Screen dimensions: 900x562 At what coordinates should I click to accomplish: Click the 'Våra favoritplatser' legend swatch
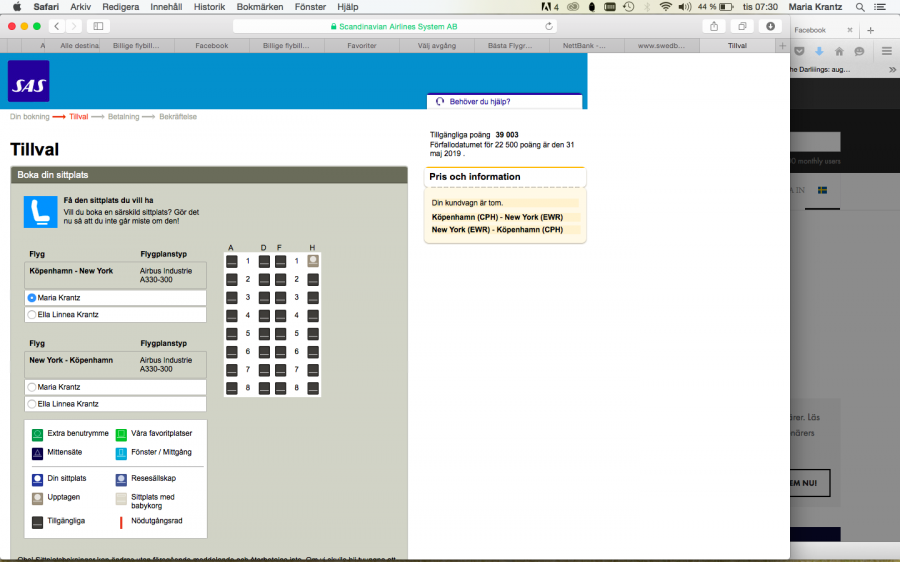click(x=121, y=435)
